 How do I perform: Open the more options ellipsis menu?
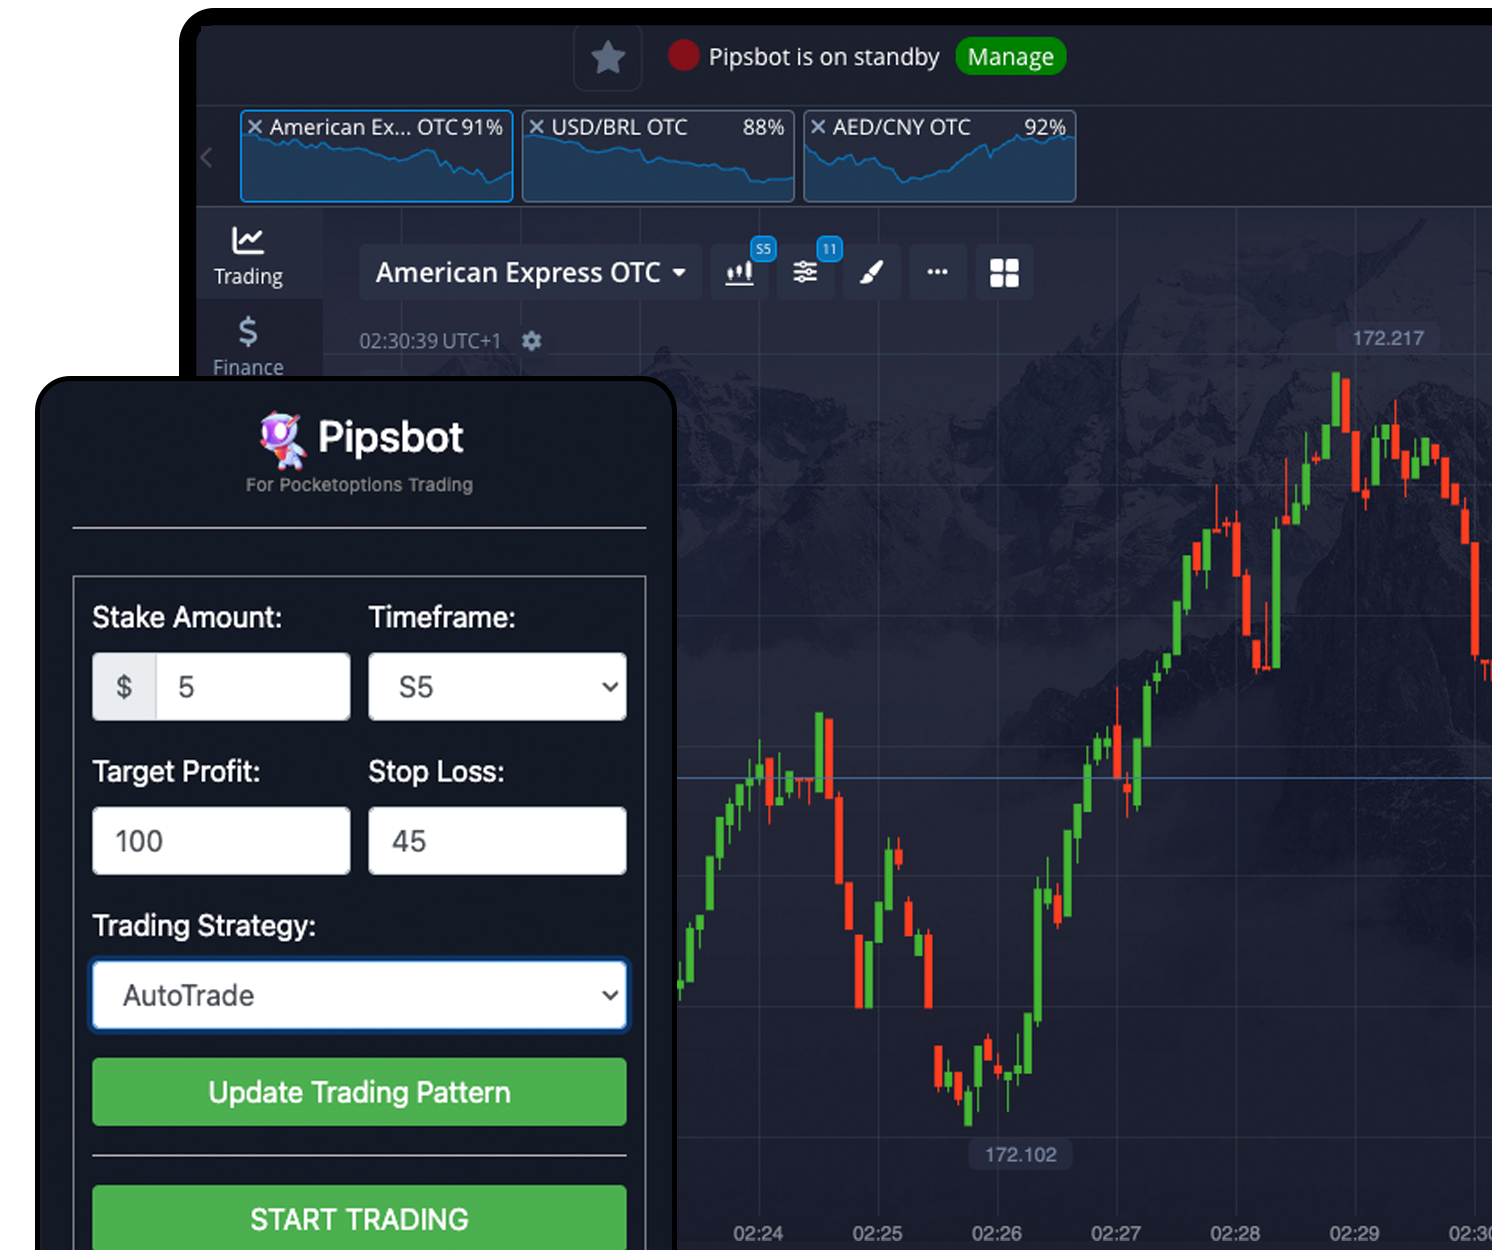(x=937, y=272)
